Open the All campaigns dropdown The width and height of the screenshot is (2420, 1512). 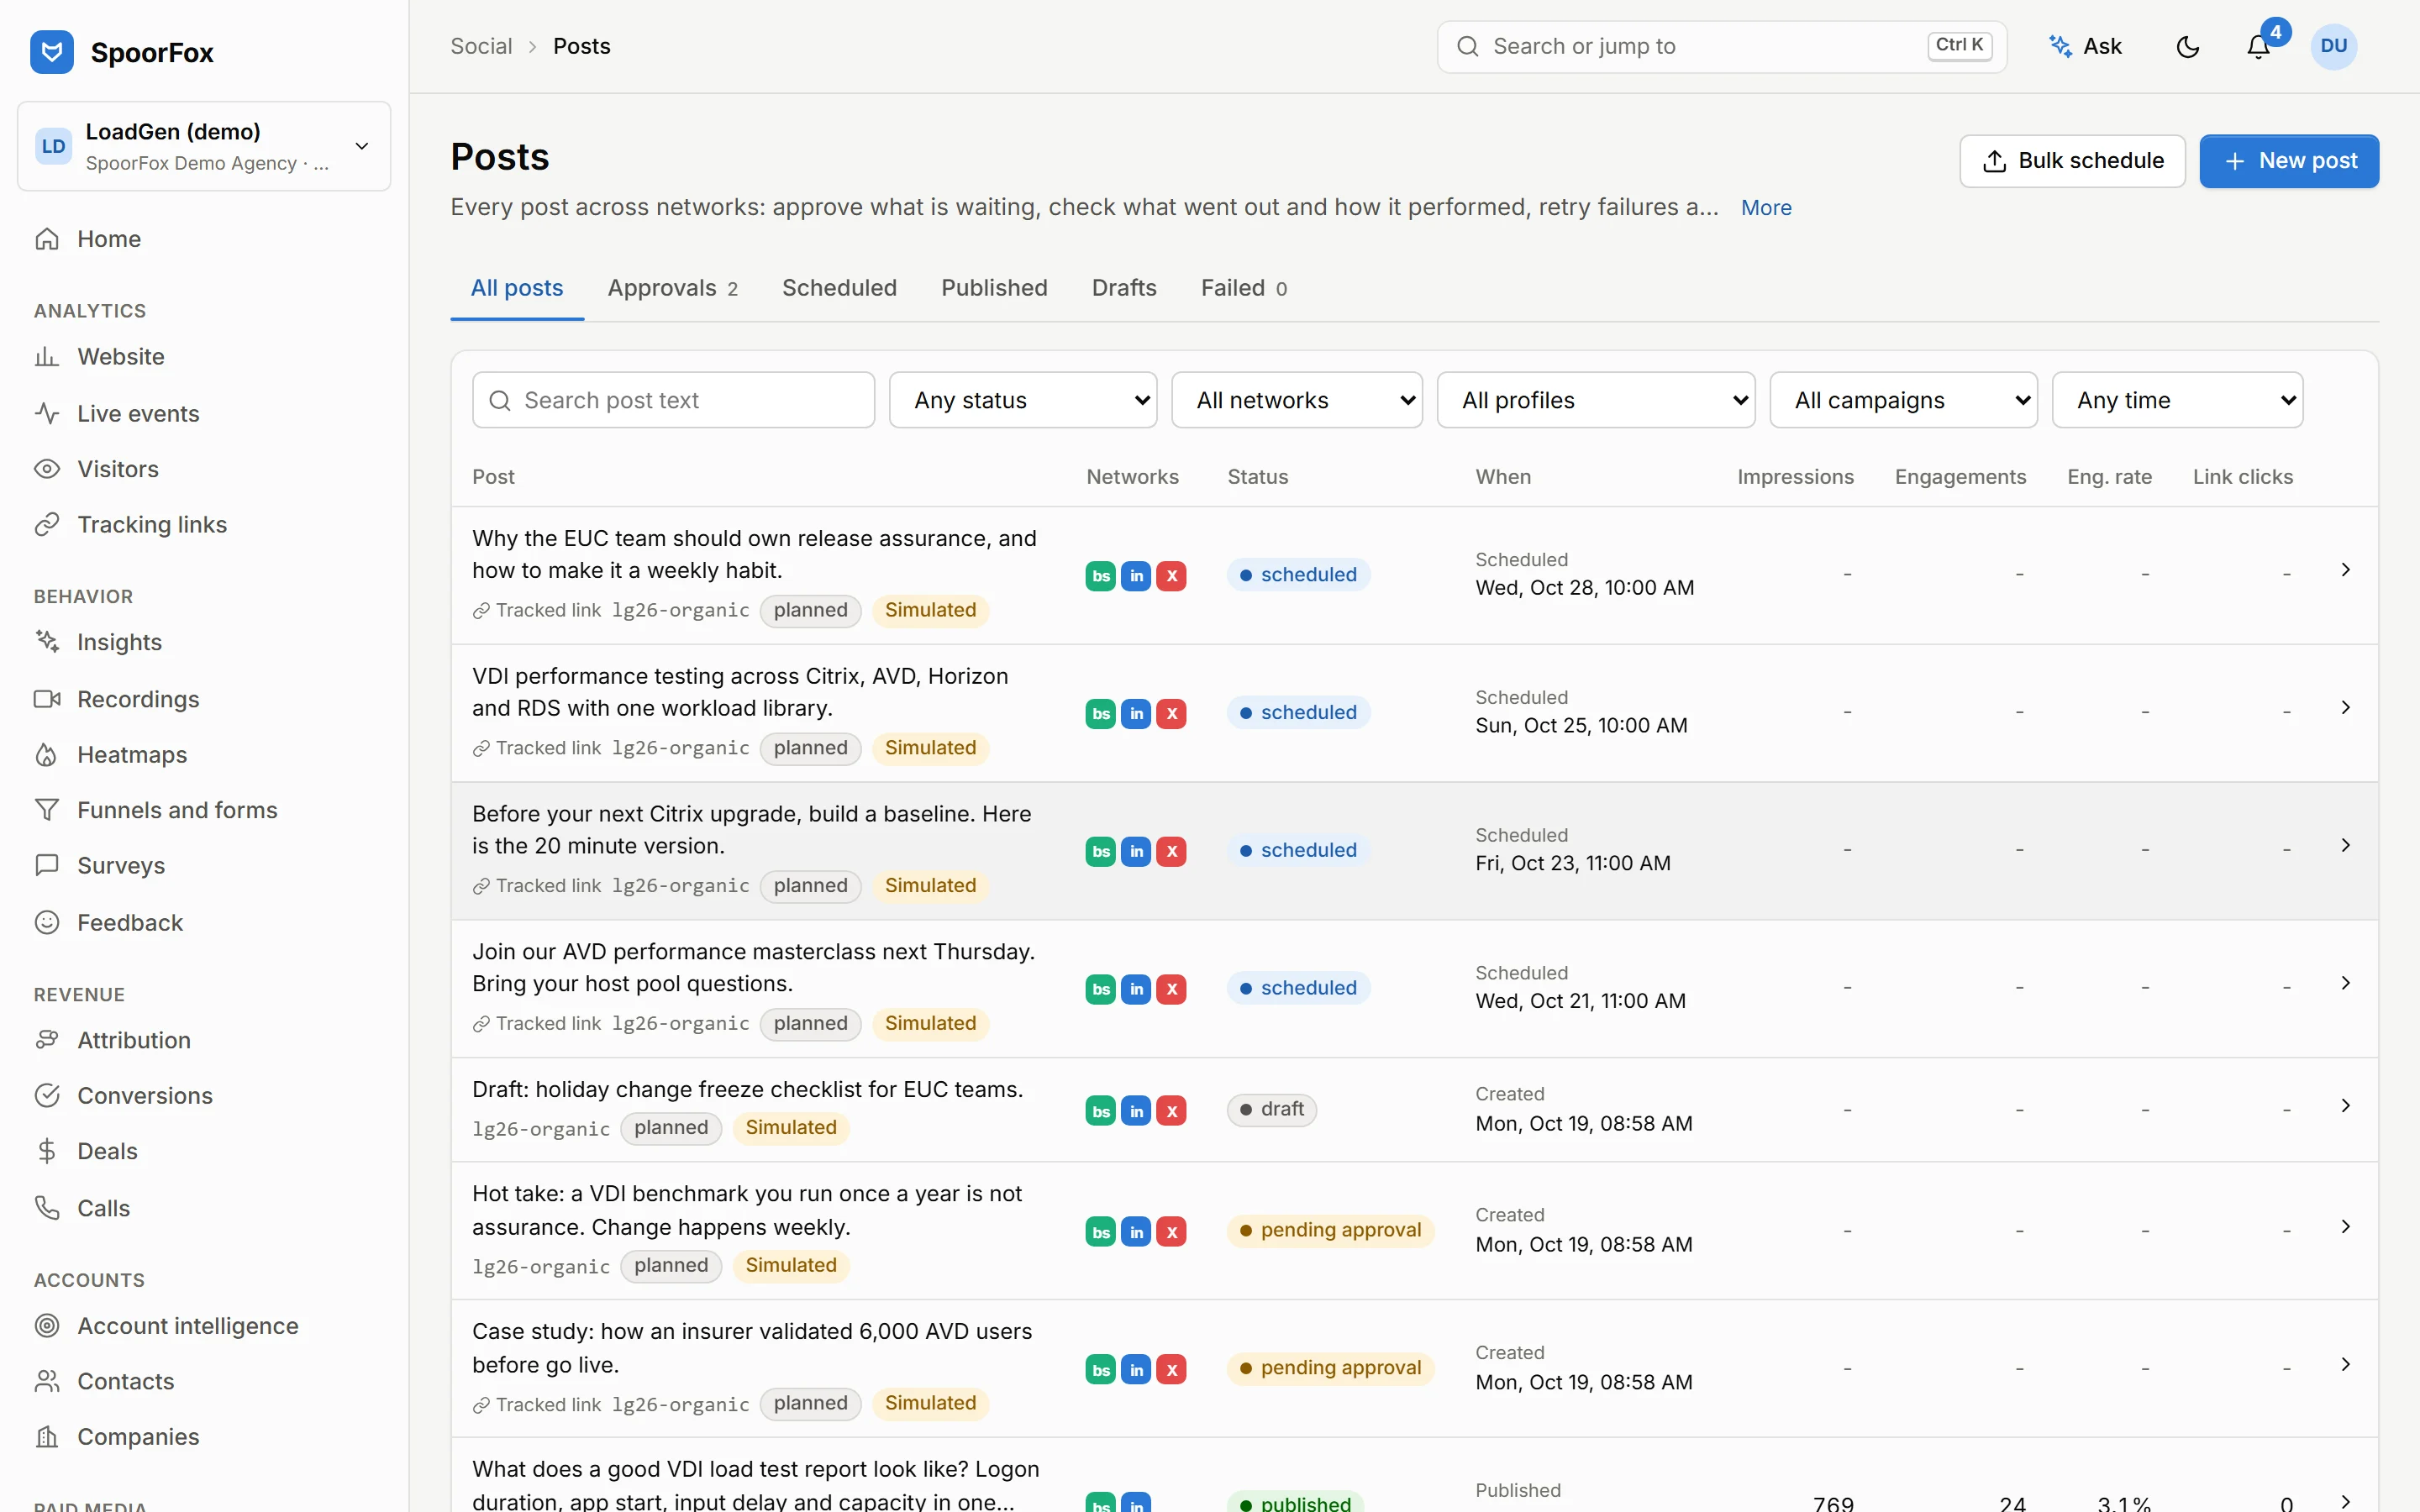coord(1904,400)
